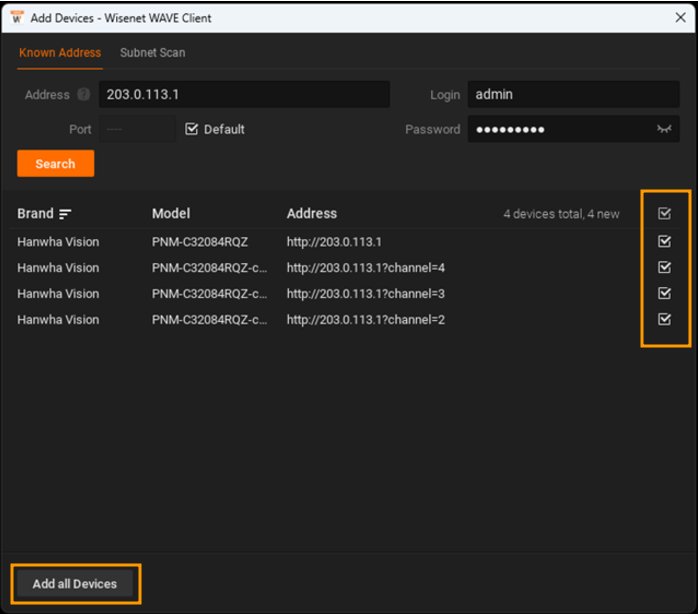Click the '4 devices total, 4 new' text
The height and width of the screenshot is (614, 698).
pyautogui.click(x=561, y=214)
